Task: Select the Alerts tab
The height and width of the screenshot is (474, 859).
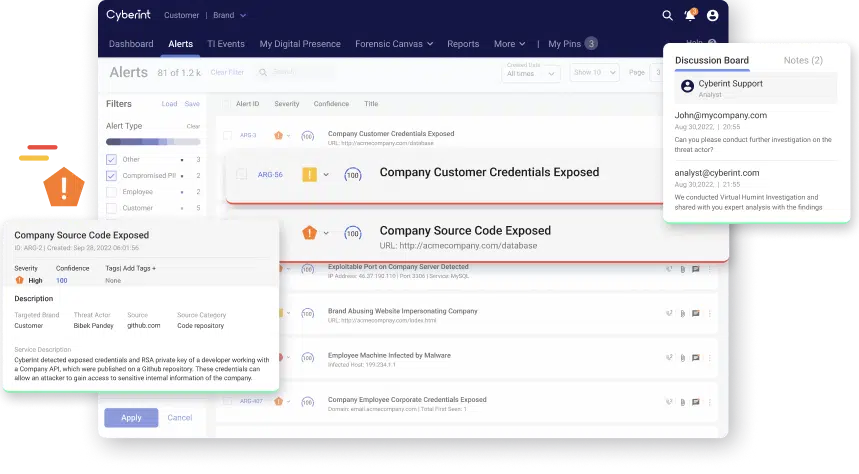Action: 180,44
